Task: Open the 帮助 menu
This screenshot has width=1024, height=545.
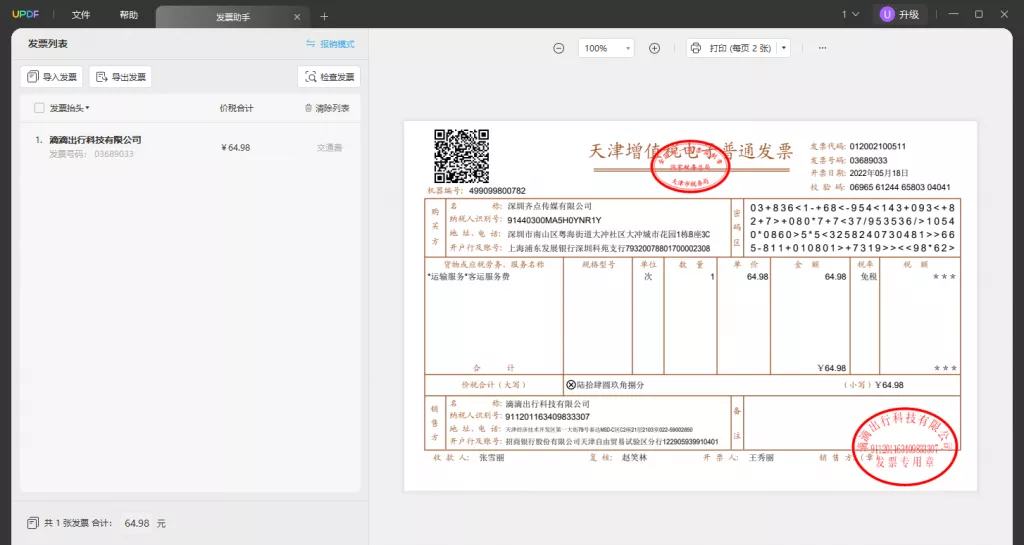Action: 129,15
